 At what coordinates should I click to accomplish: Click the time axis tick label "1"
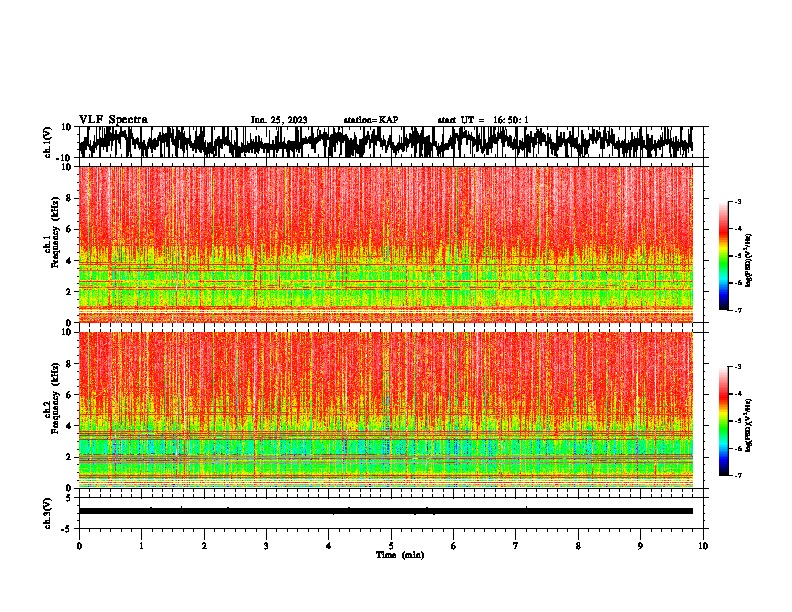pos(141,546)
